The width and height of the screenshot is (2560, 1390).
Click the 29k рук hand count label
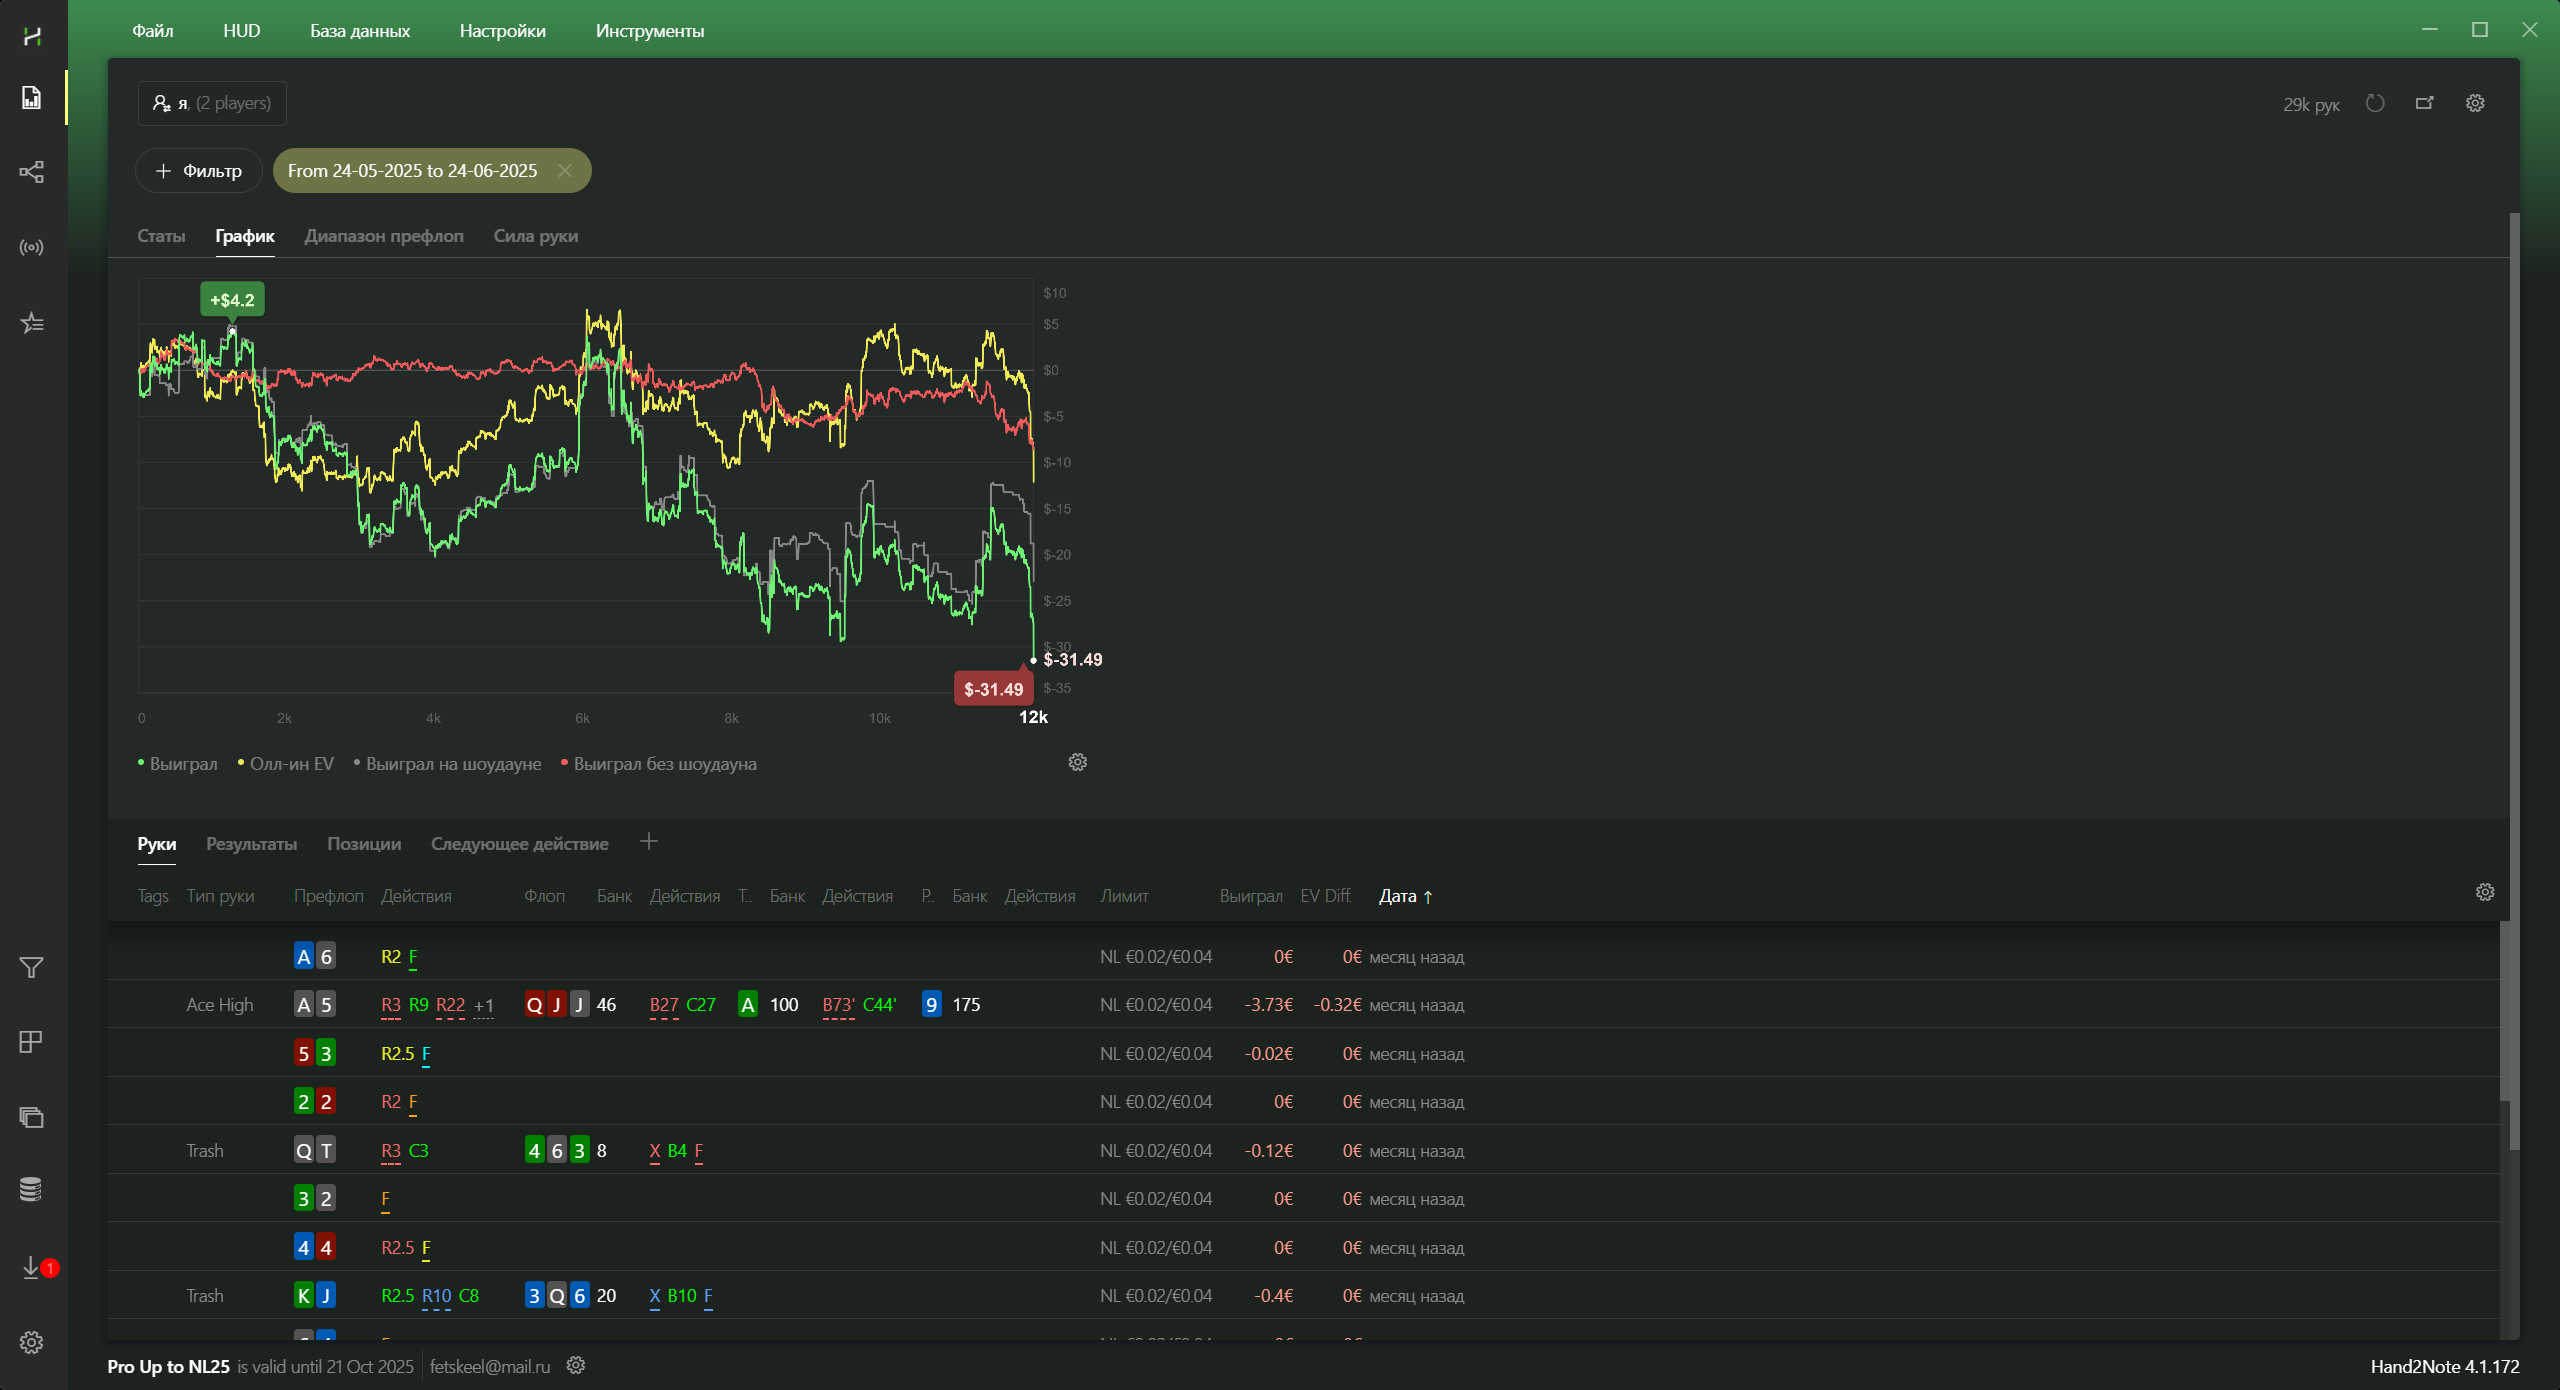2311,104
